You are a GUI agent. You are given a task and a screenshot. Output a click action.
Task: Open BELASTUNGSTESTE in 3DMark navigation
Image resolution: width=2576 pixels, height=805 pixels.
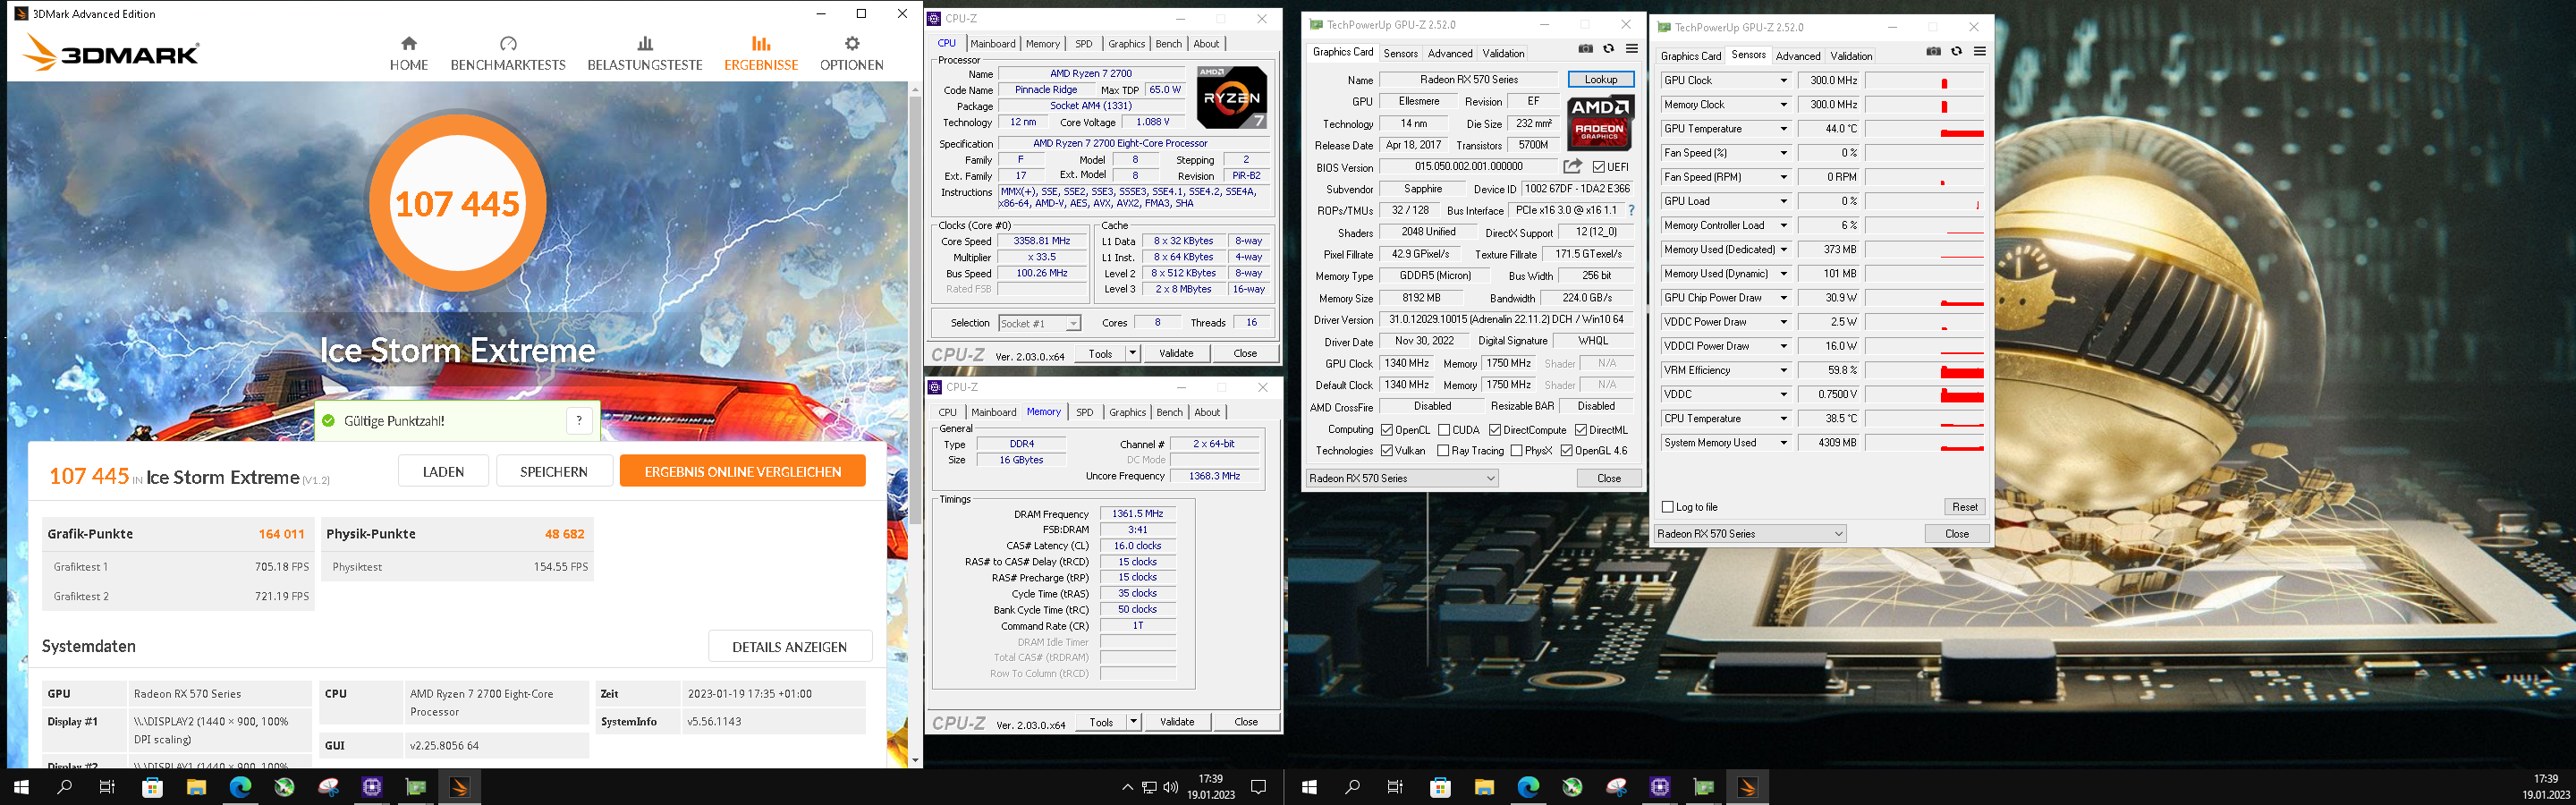(645, 54)
